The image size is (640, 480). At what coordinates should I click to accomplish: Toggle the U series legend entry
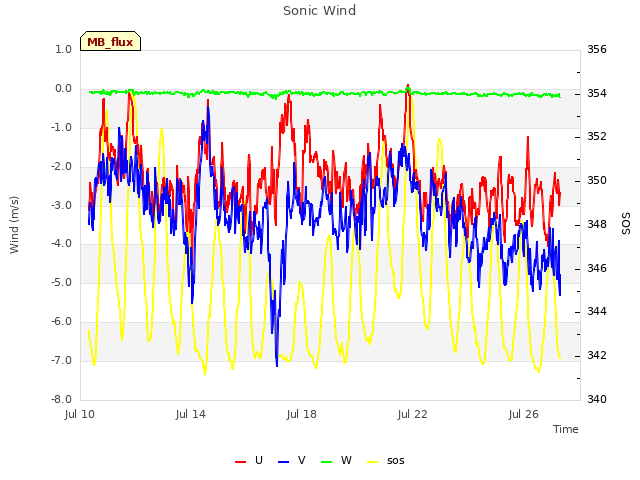pos(249,460)
